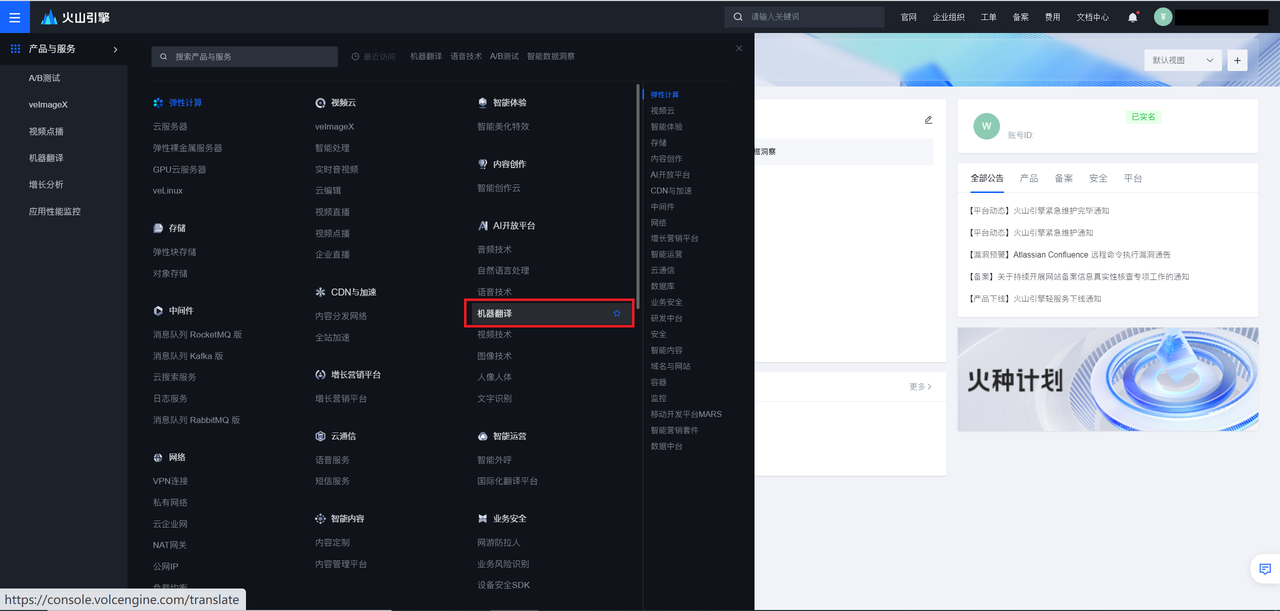This screenshot has height=611, width=1280.
Task: Open the 默认视图 dropdown
Action: pyautogui.click(x=1182, y=60)
